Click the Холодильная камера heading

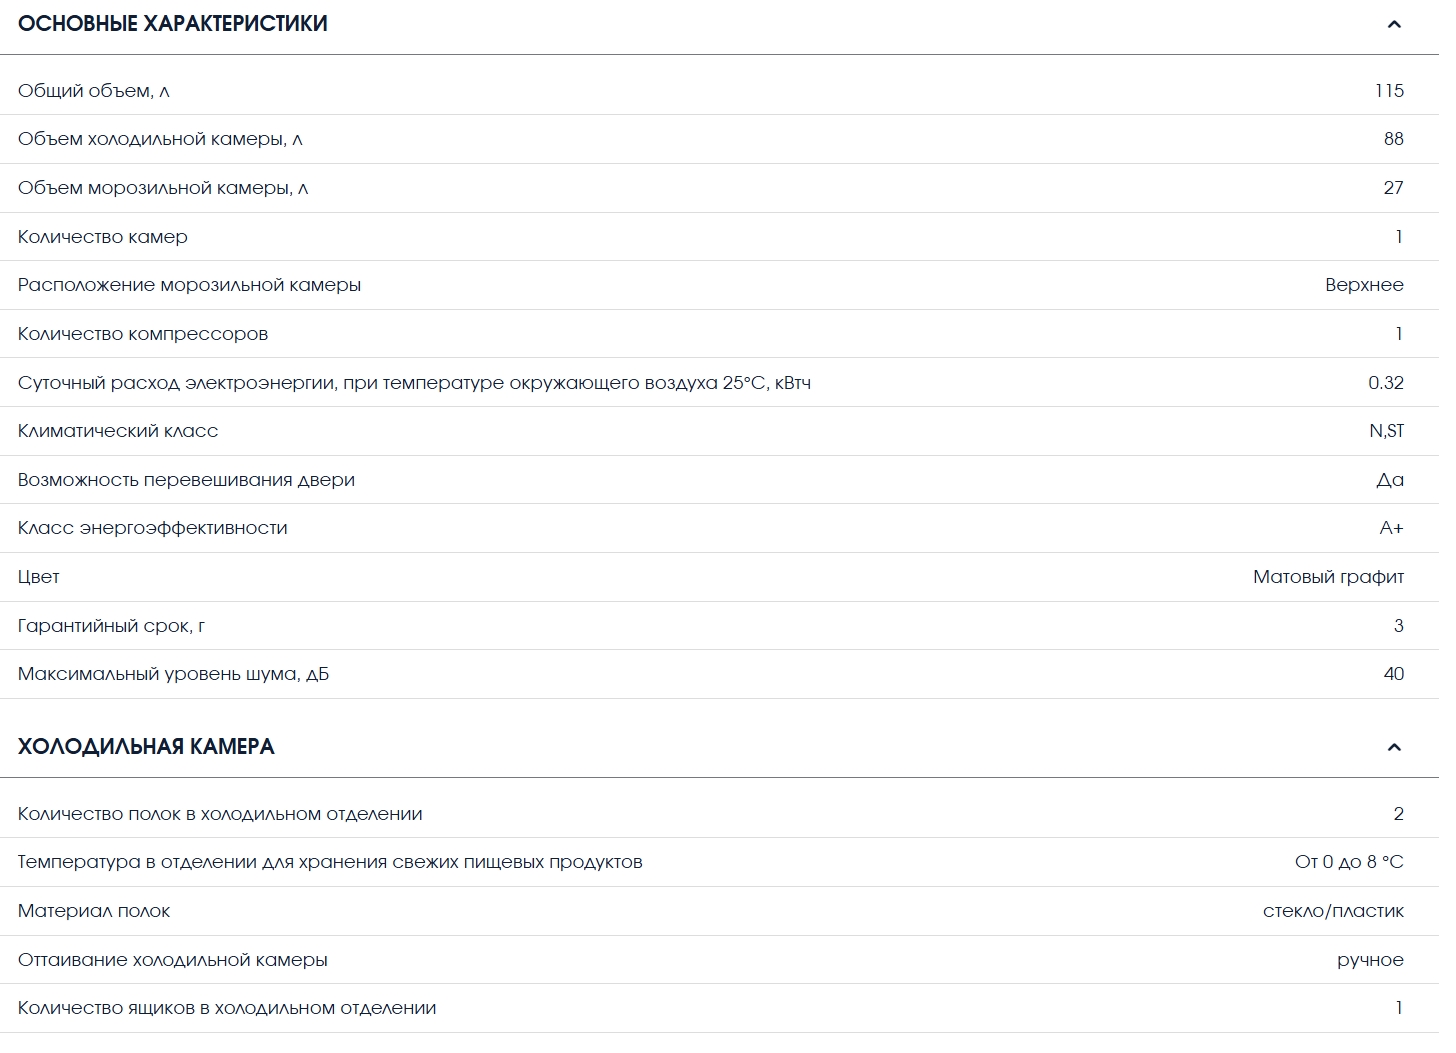click(x=146, y=747)
